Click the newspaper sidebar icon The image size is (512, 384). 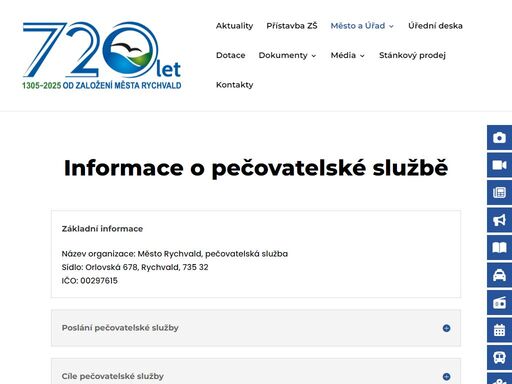click(499, 192)
